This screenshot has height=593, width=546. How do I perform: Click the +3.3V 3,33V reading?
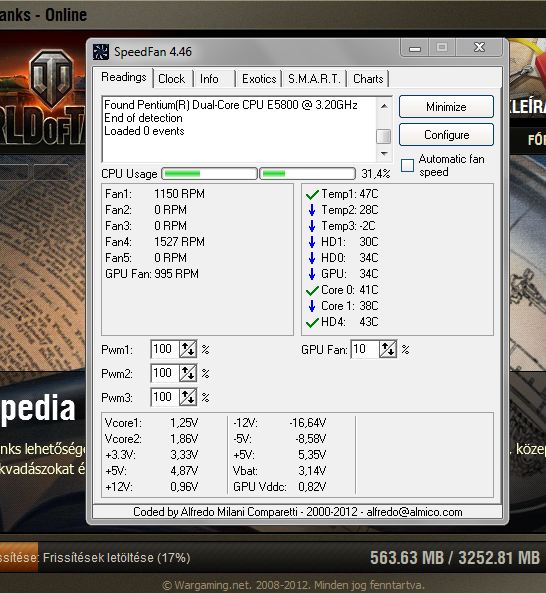152,455
